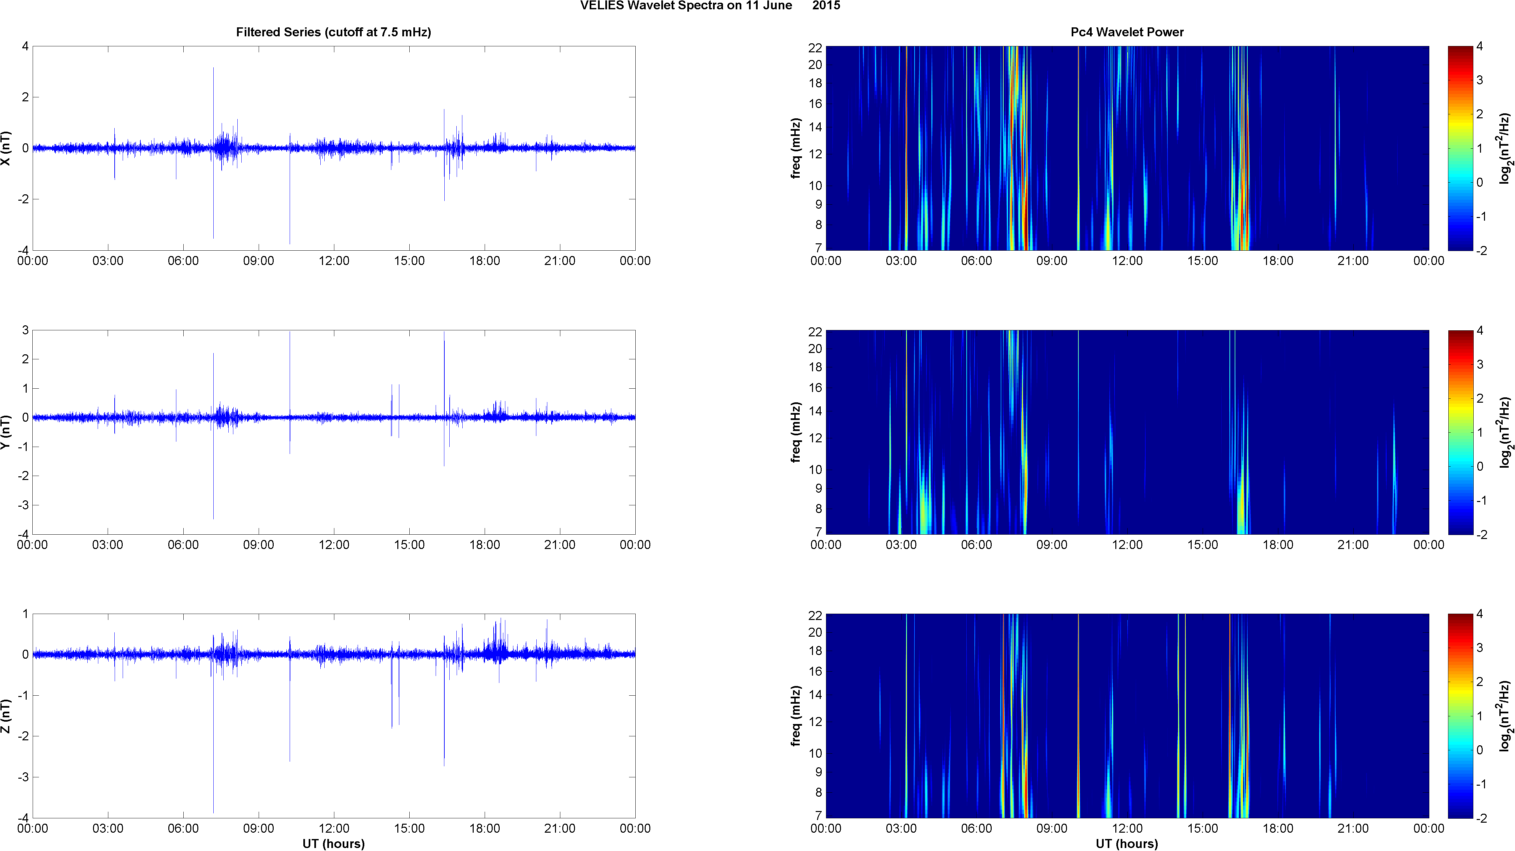Click the middle spectrogram's color bar
The image size is (1515, 851).
(x=1460, y=432)
